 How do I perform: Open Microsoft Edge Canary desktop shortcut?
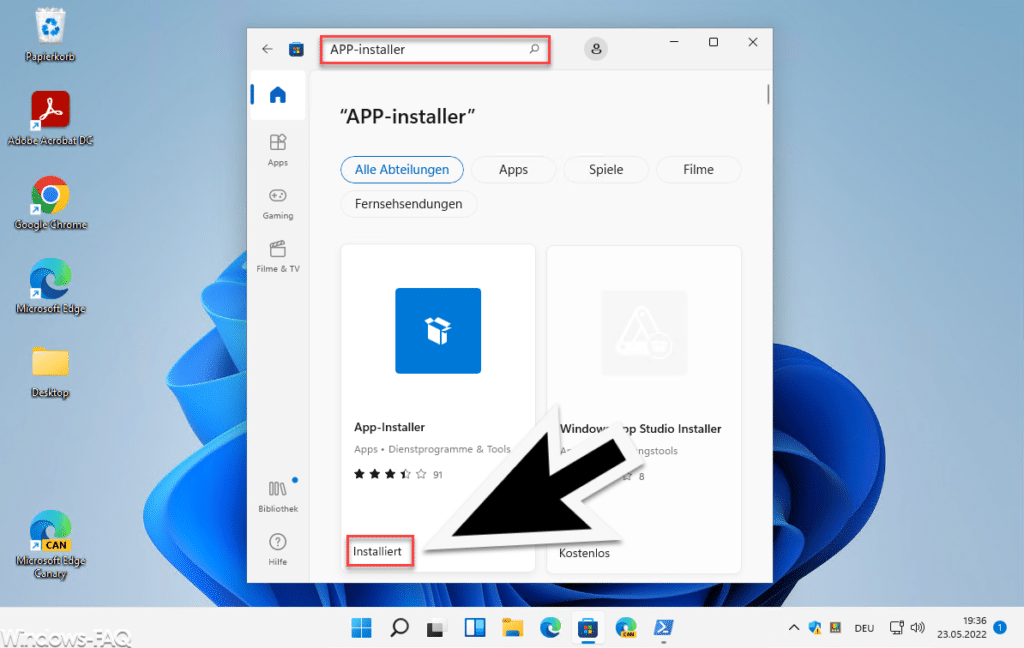click(50, 545)
